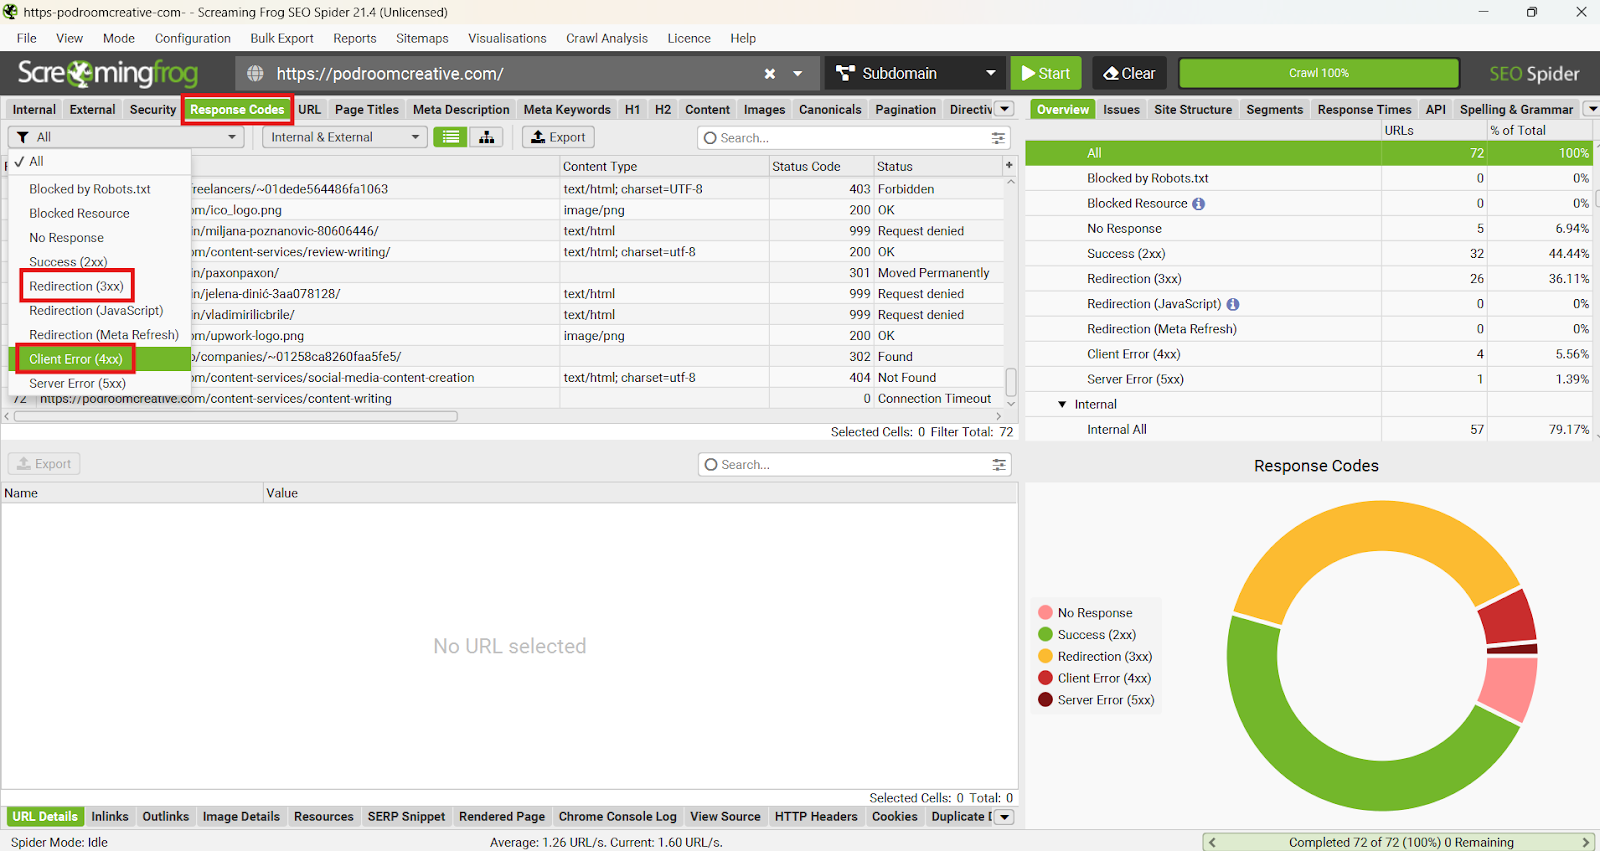Click status bar right arrow icon
The width and height of the screenshot is (1600, 851).
click(1585, 842)
